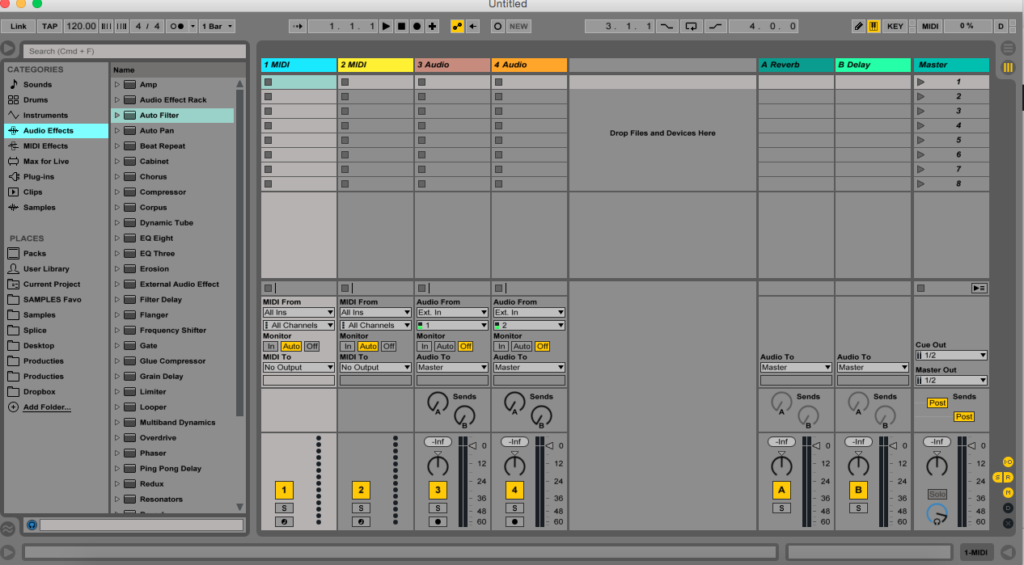Toggle the Automation Arm icon
This screenshot has width=1024, height=565.
(457, 26)
